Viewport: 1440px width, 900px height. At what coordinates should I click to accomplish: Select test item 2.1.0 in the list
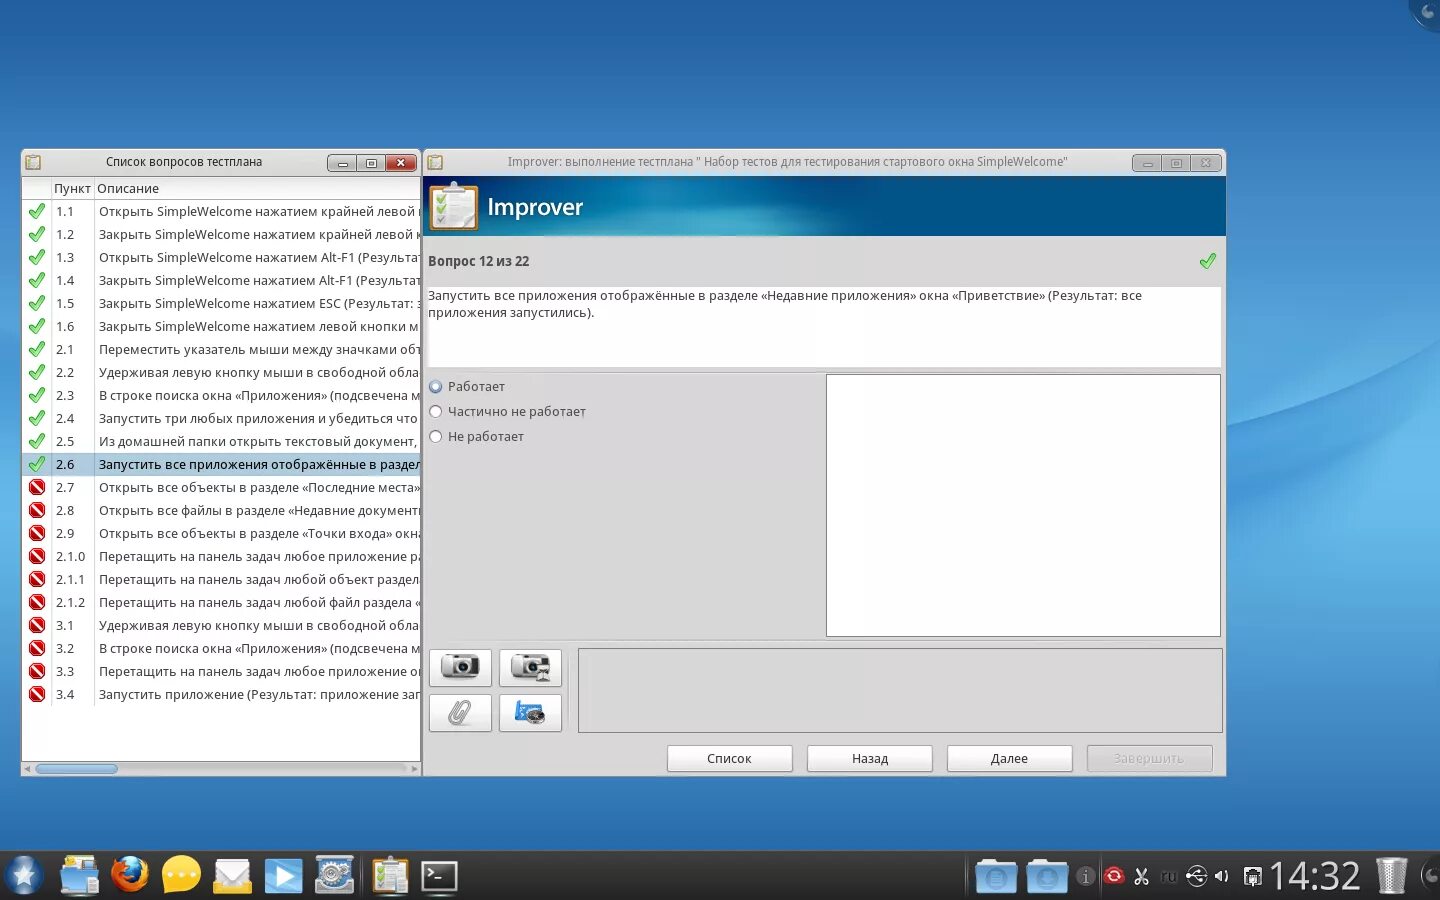[221, 557]
